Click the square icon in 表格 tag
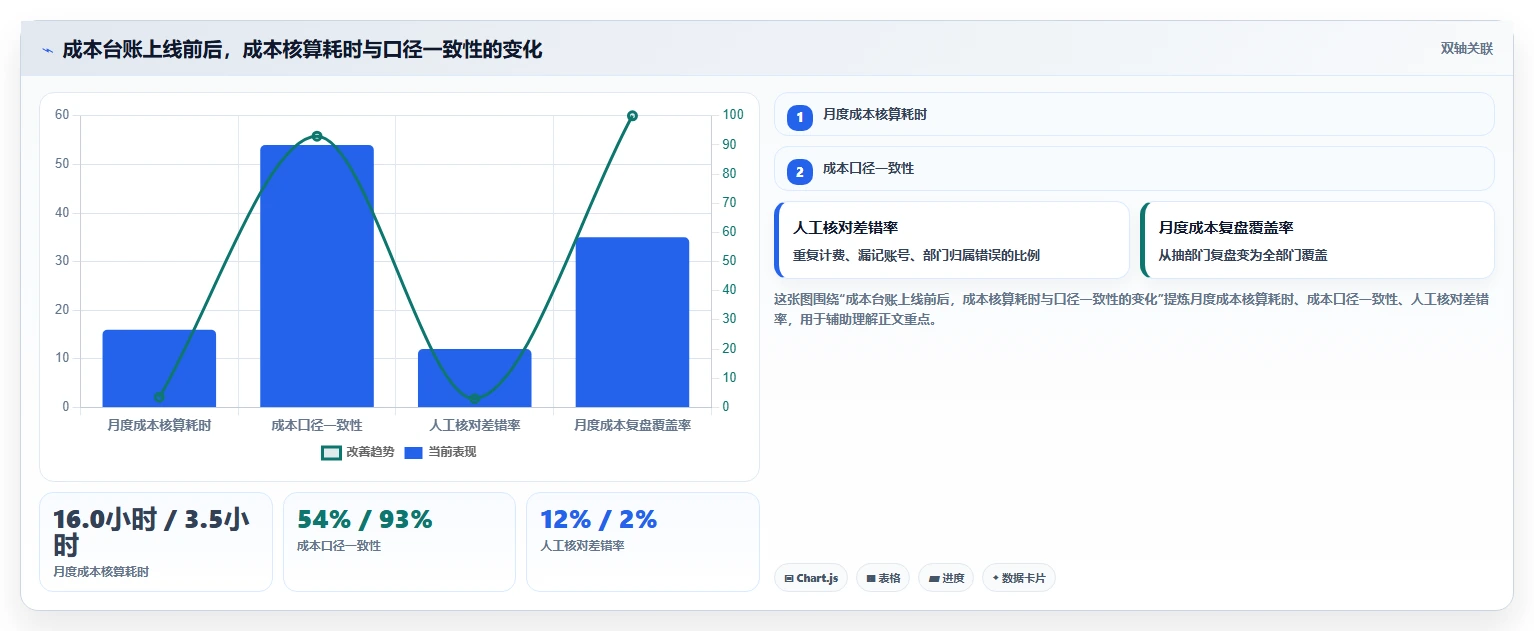This screenshot has width=1534, height=631. (871, 578)
